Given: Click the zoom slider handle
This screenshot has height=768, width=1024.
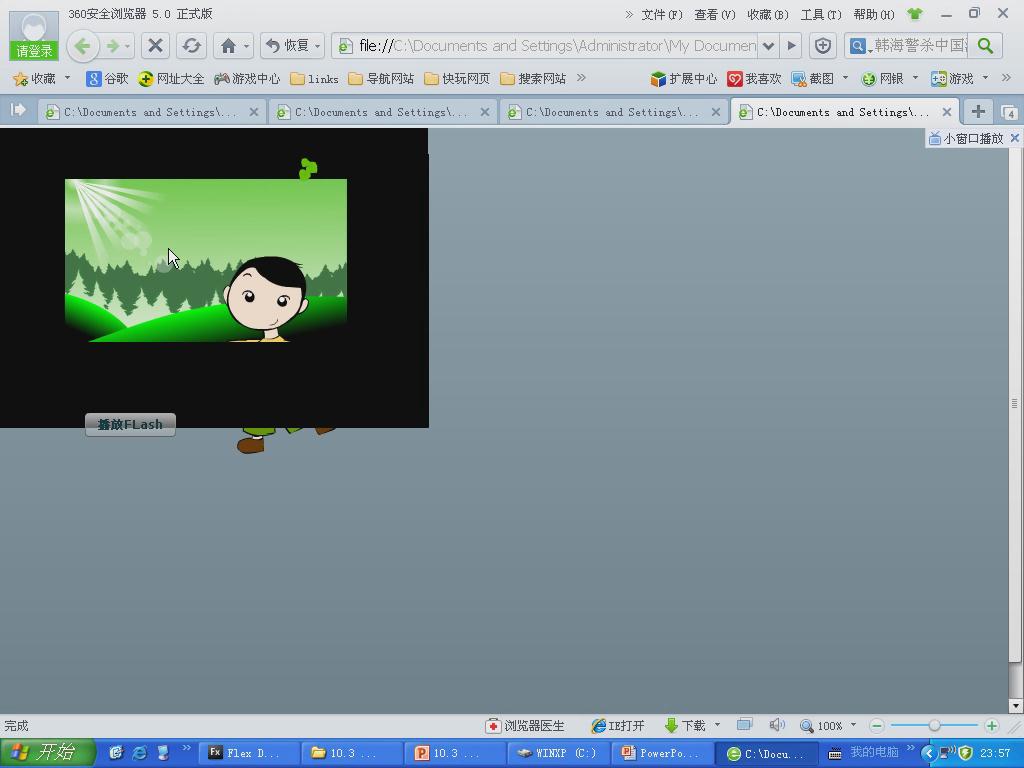Looking at the screenshot, I should click(x=935, y=725).
